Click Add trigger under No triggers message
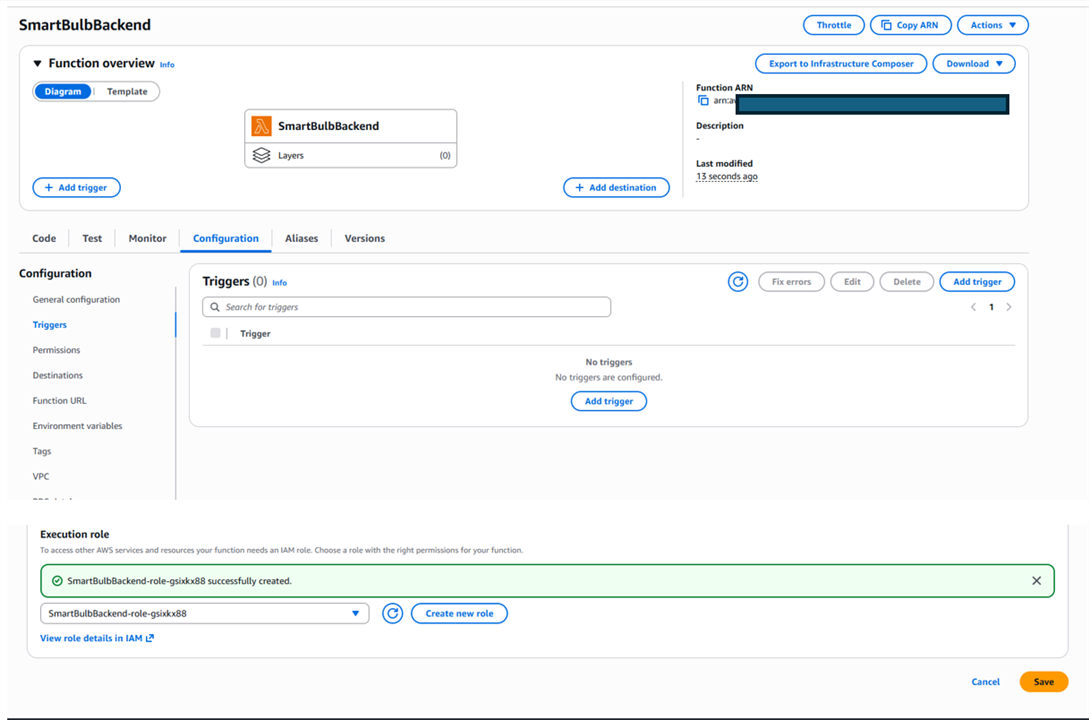 [x=608, y=401]
